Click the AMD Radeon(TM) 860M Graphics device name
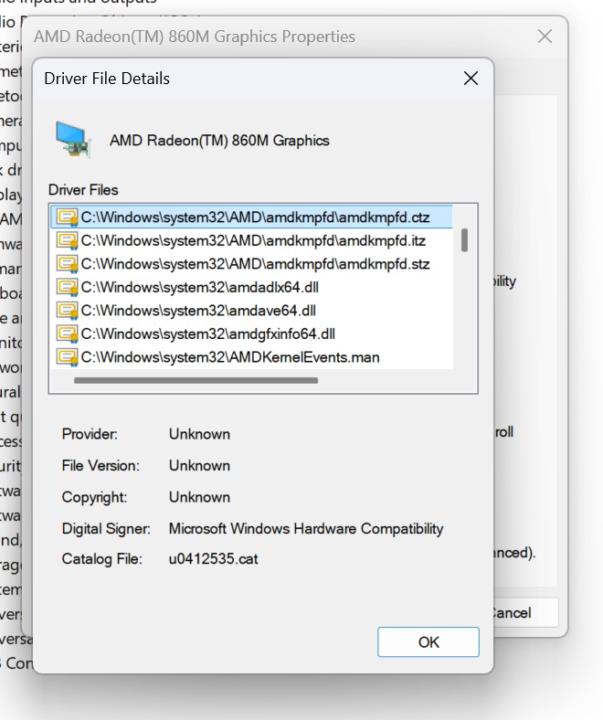Image resolution: width=603 pixels, height=720 pixels. 220,141
